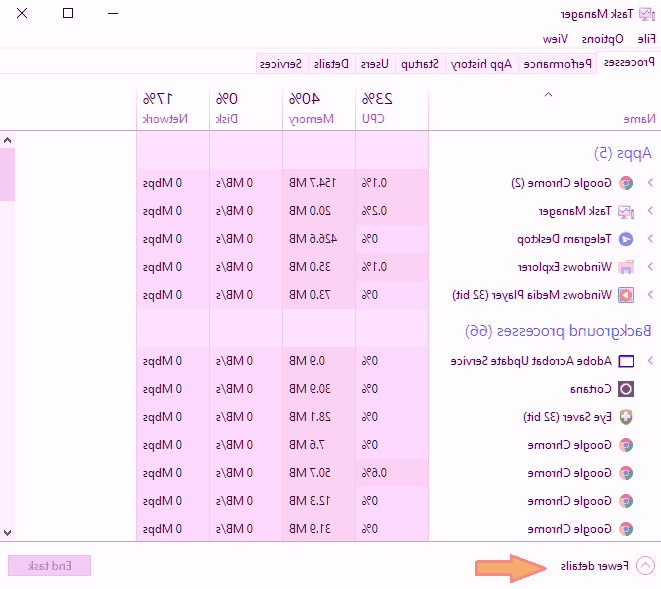Expand the Adobe Acrobat Update Service entry

point(650,361)
